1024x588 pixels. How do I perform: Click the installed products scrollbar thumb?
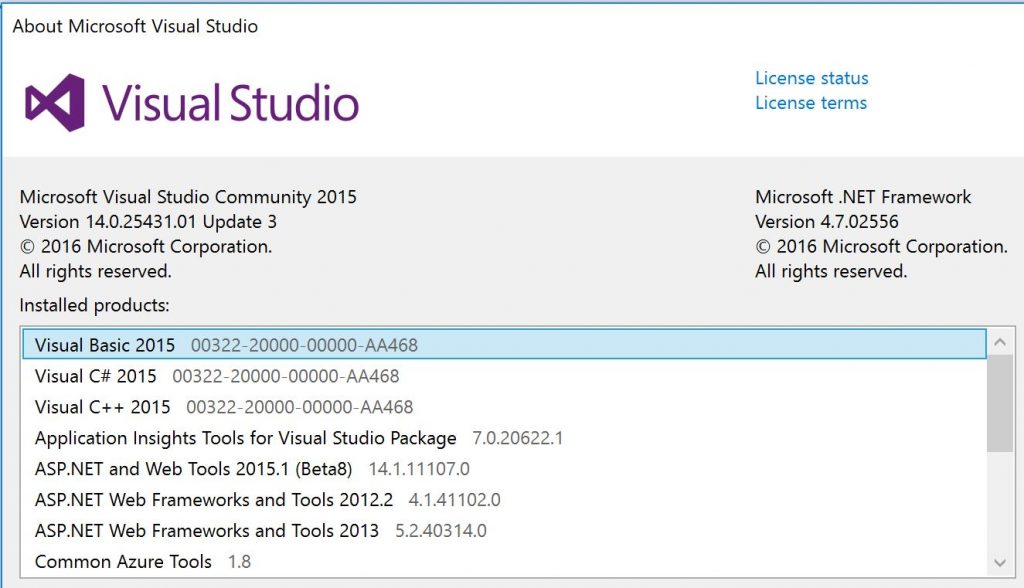click(x=1000, y=403)
